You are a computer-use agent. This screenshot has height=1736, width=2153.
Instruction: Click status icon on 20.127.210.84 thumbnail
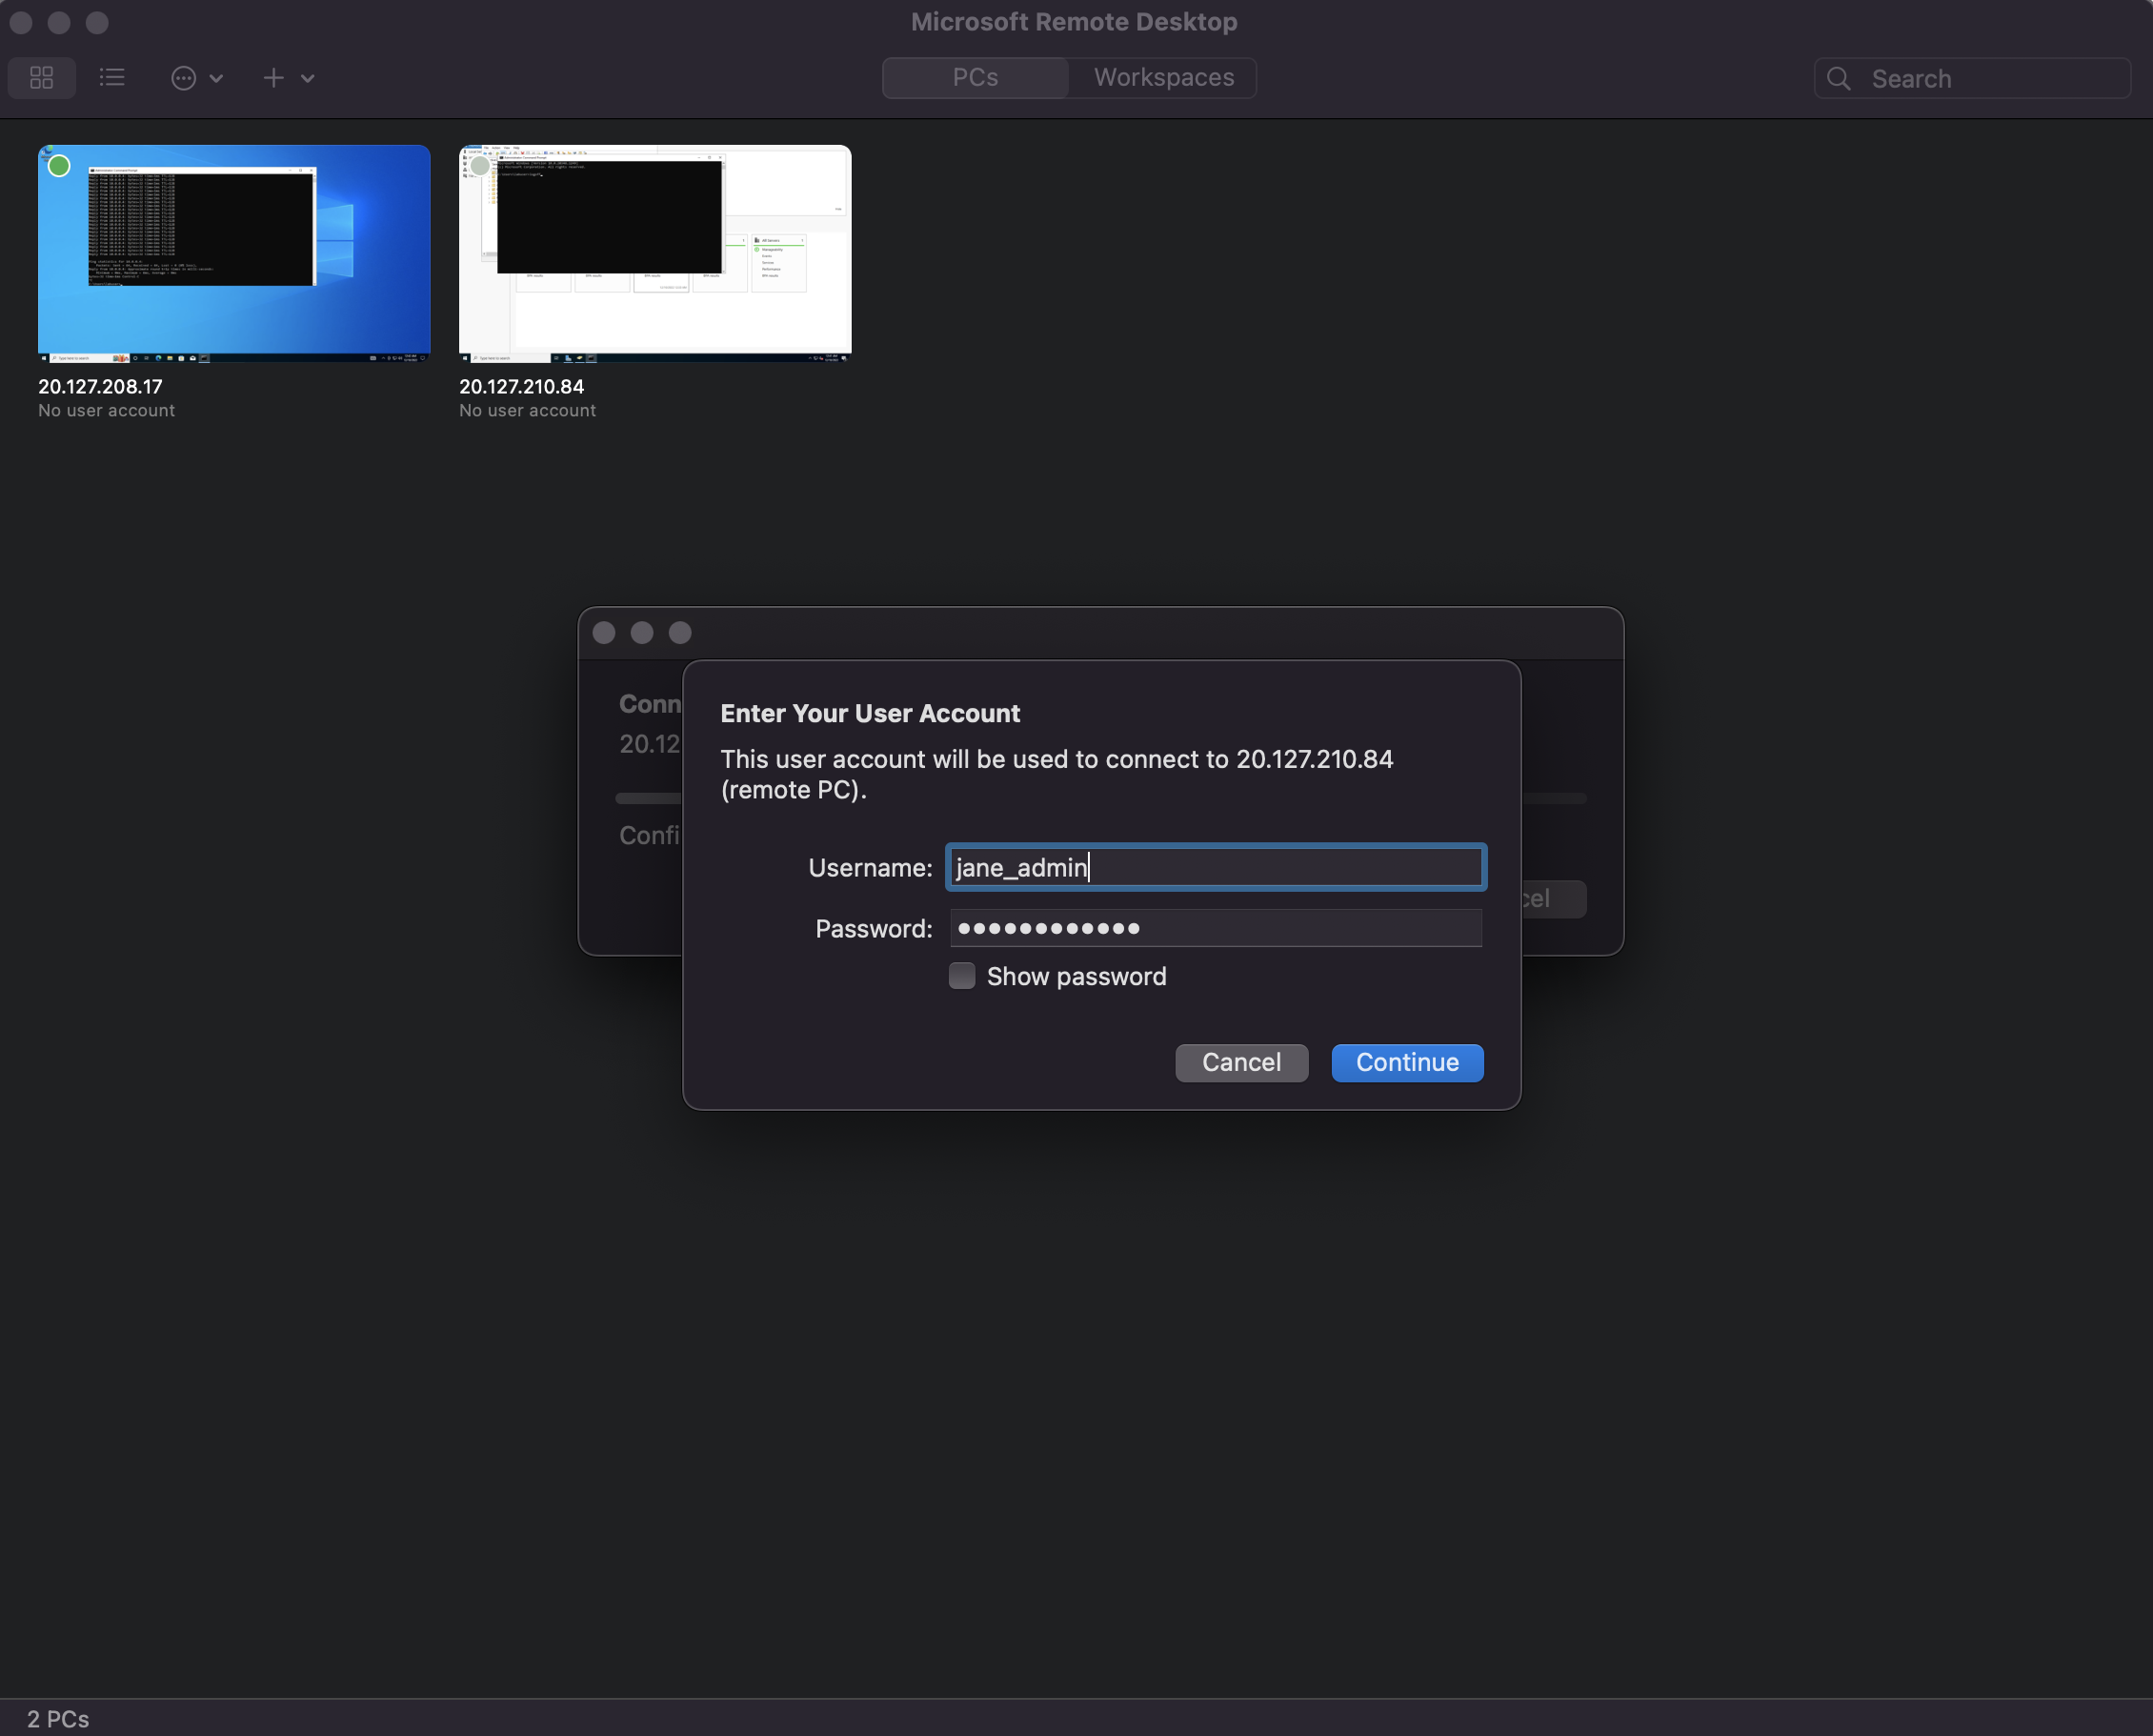click(x=480, y=166)
